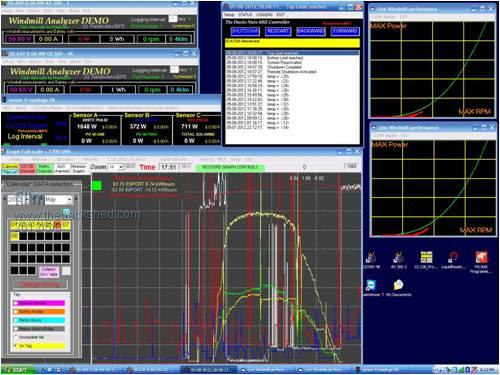
Task: Click calendar day 07 in first row
Action: [66, 225]
